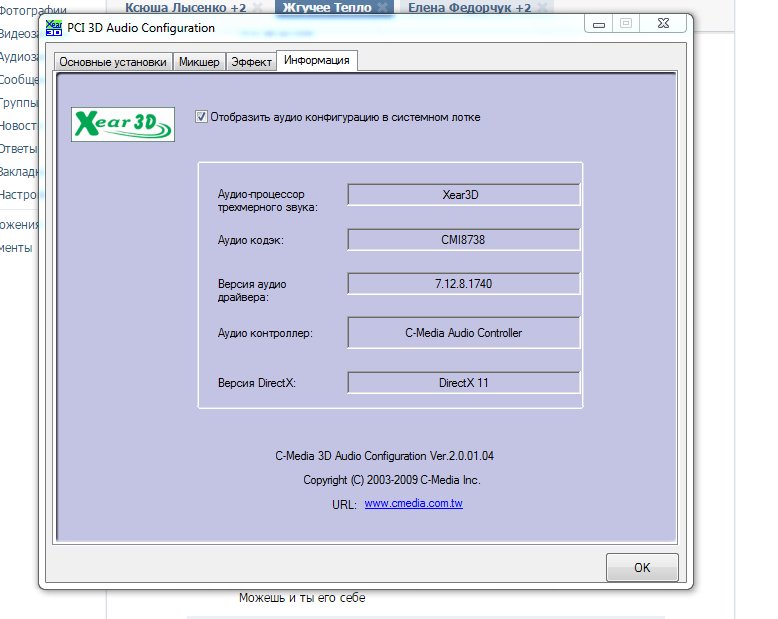Open Ксюша Лысенко chat tab in browser
This screenshot has height=619, width=778.
[x=185, y=7]
